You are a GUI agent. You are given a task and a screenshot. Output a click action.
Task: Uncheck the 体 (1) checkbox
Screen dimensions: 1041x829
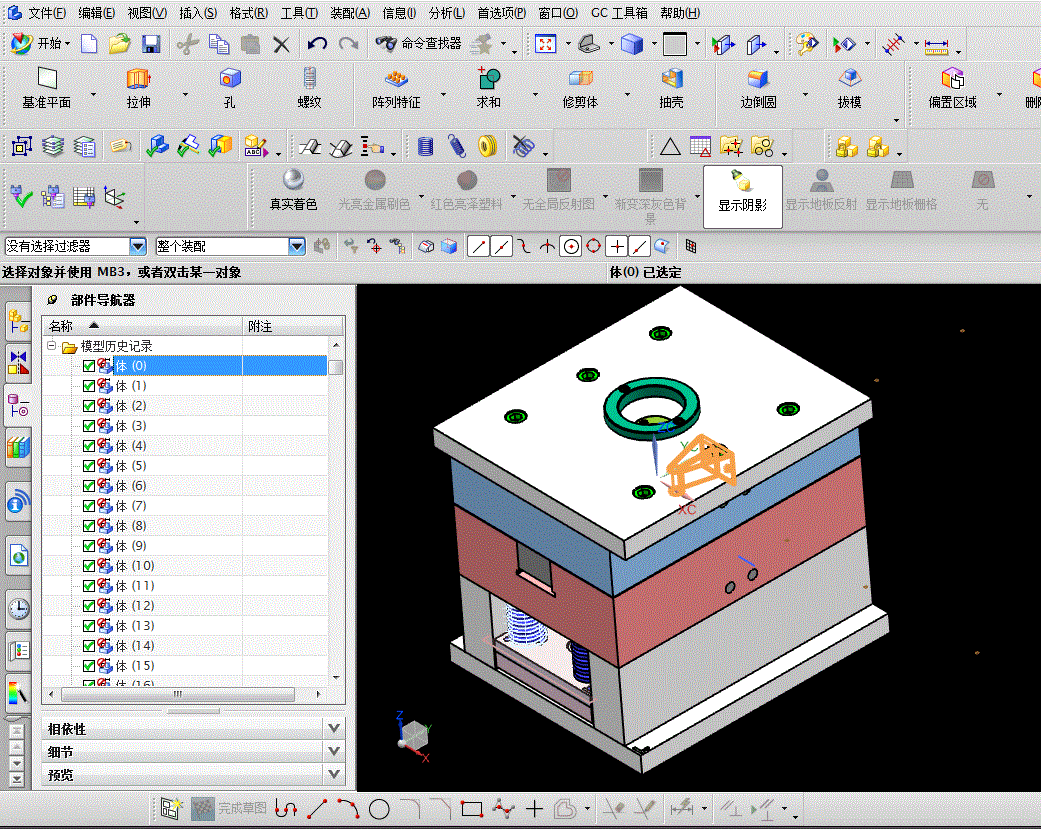89,386
